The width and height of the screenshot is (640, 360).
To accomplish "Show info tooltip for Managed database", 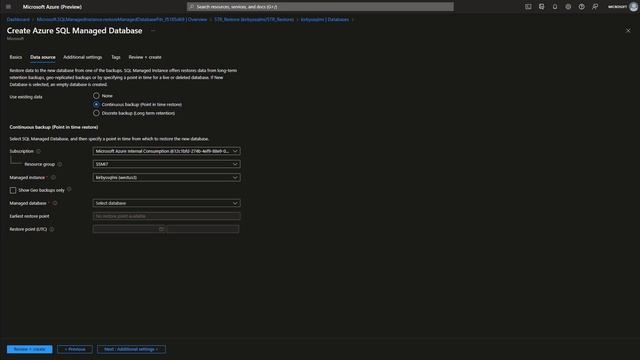I will click(x=55, y=203).
